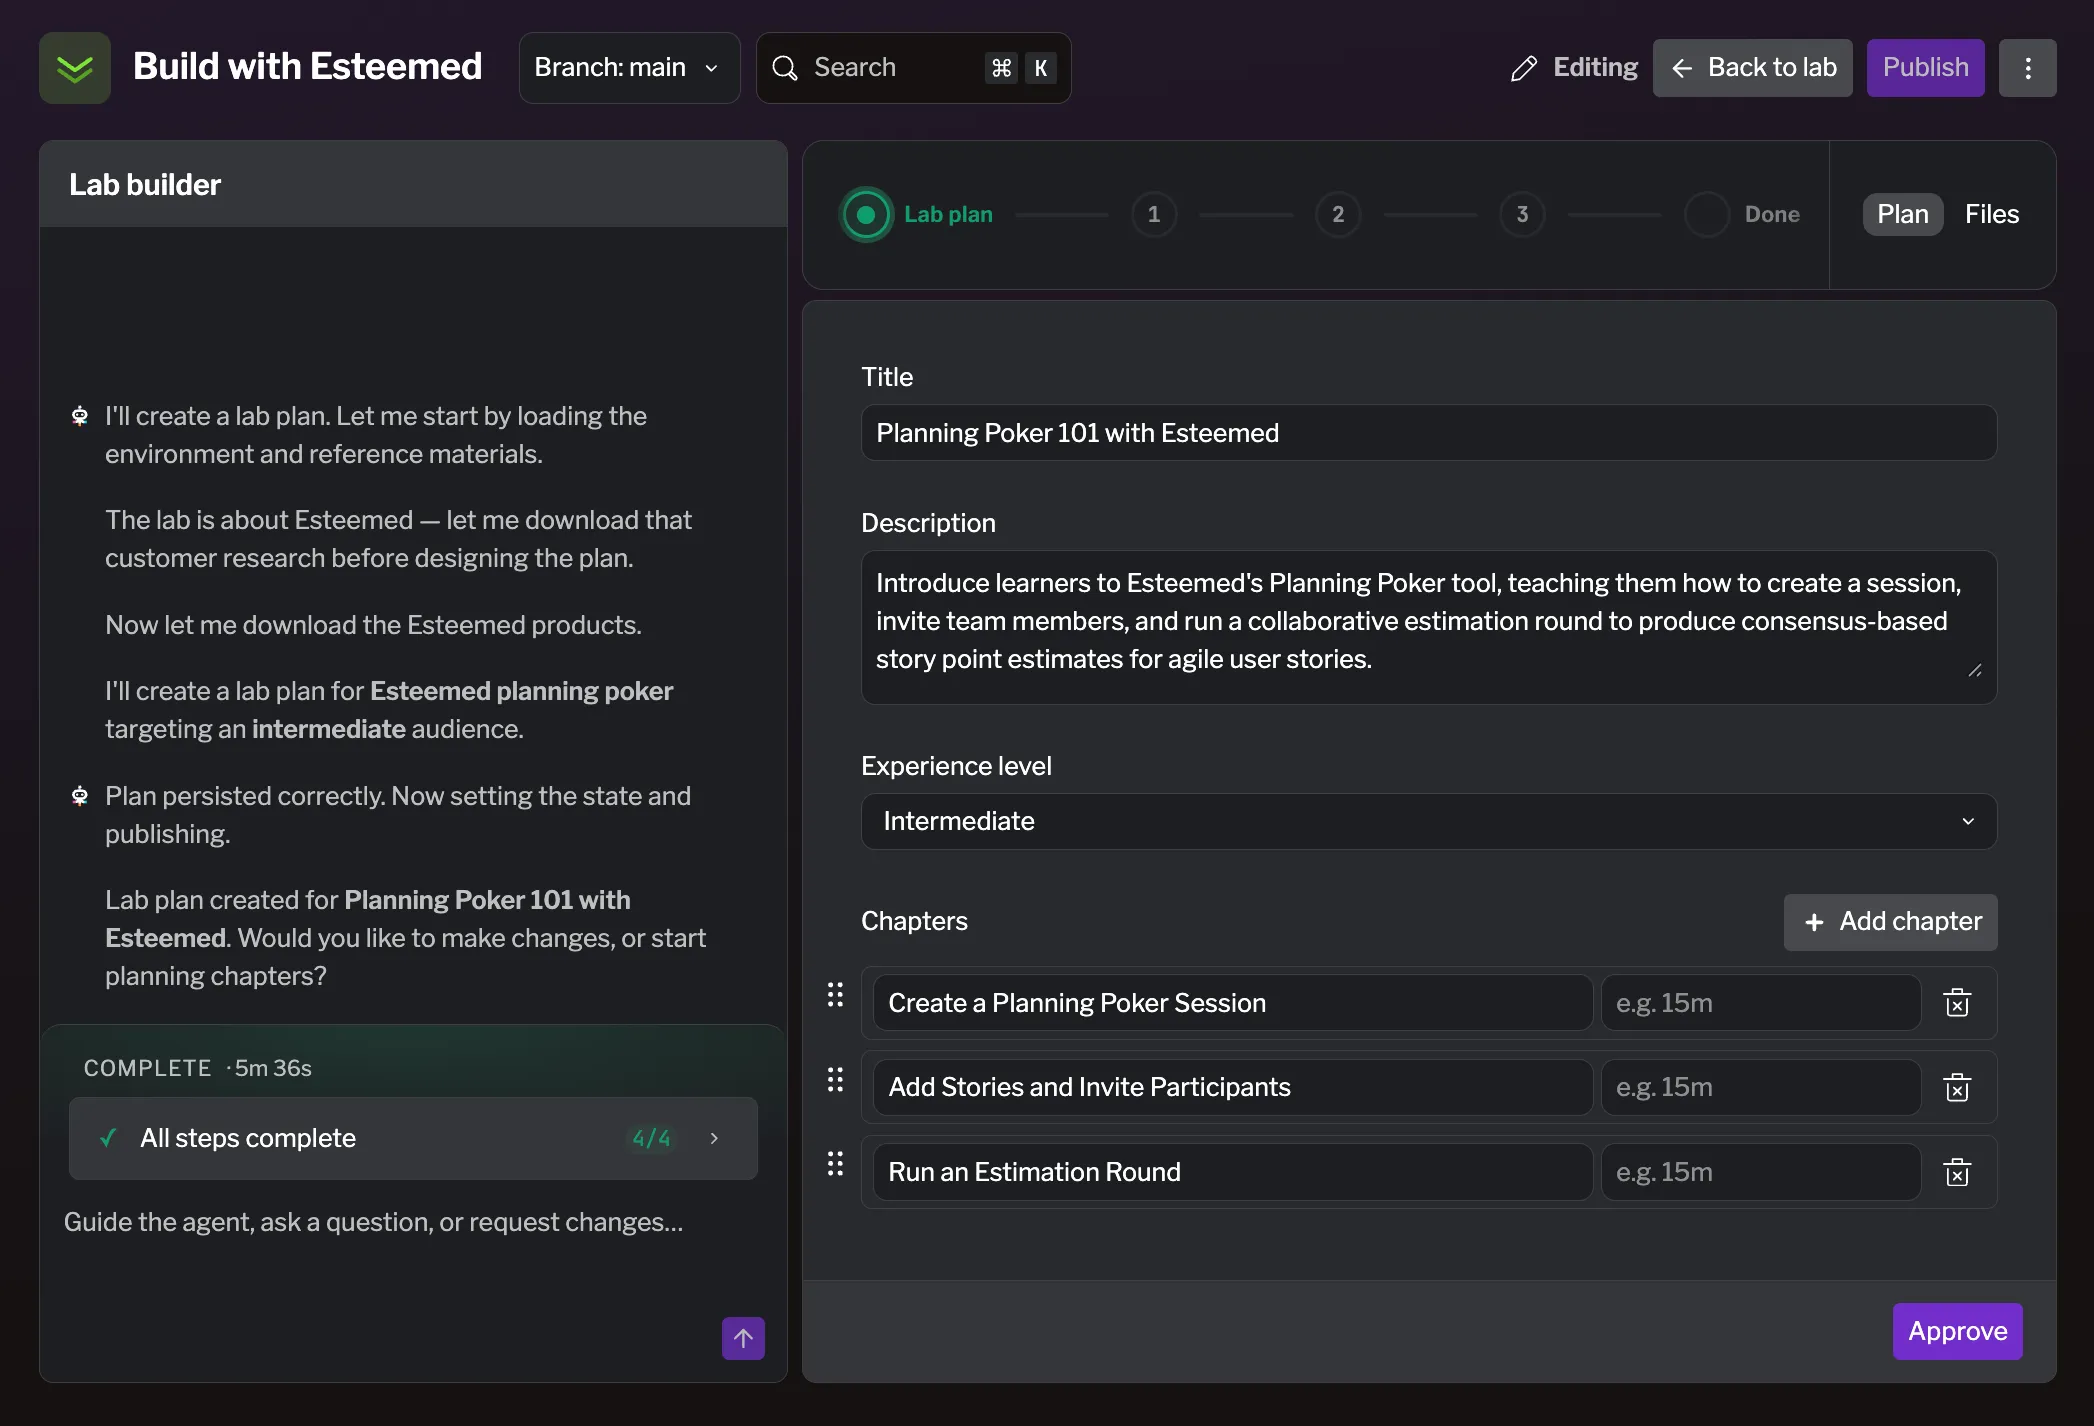Edit the Add Stories and Invite Participants name field
The image size is (2094, 1426).
tap(1233, 1087)
